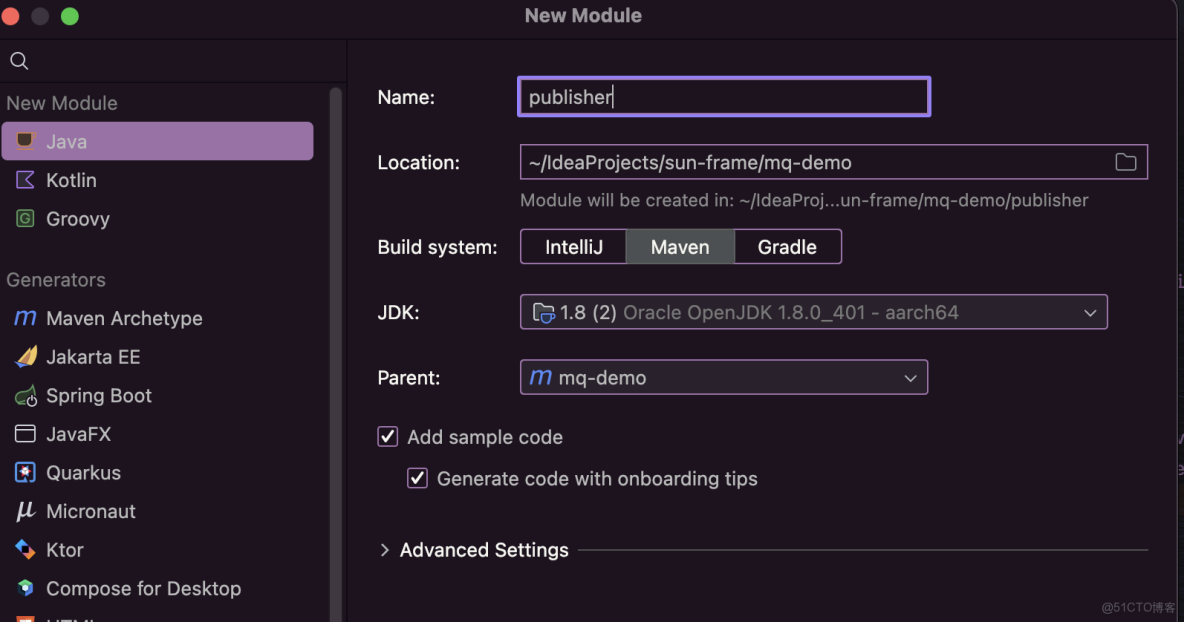Viewport: 1184px width, 622px height.
Task: Choose the Groovy generator icon
Action: coord(25,219)
